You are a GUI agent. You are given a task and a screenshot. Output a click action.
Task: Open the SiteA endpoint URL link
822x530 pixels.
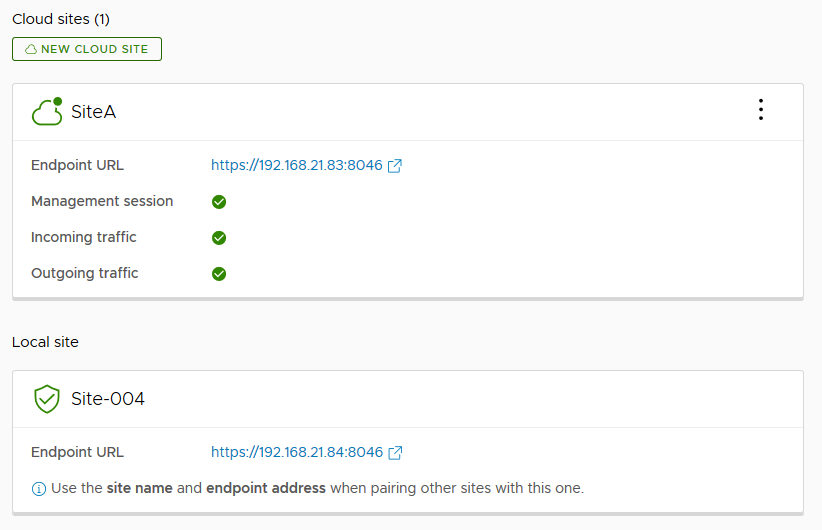click(296, 166)
